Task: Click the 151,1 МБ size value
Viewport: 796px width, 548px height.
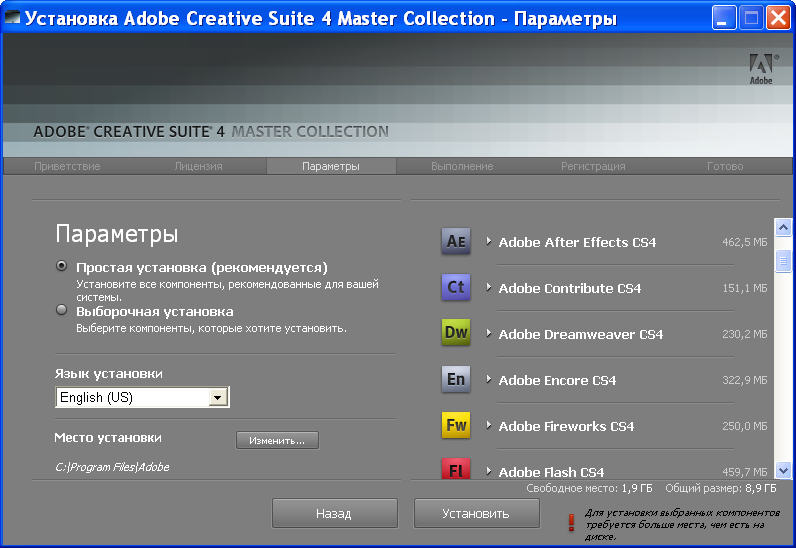Action: 744,288
